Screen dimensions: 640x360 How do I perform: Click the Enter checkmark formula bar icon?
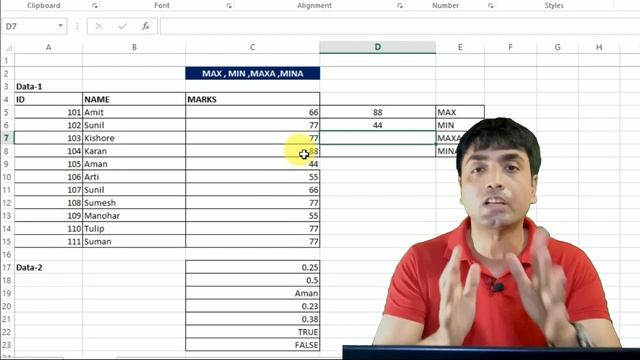tap(122, 27)
